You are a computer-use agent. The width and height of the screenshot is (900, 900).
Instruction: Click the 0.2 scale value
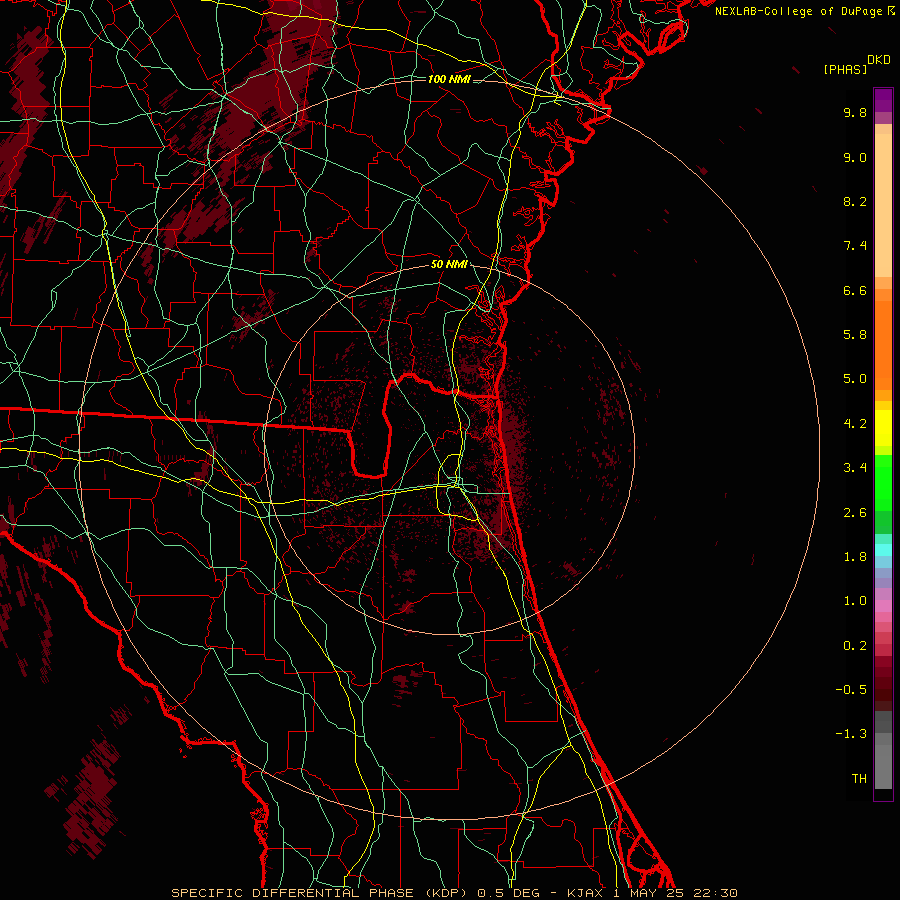tap(855, 646)
